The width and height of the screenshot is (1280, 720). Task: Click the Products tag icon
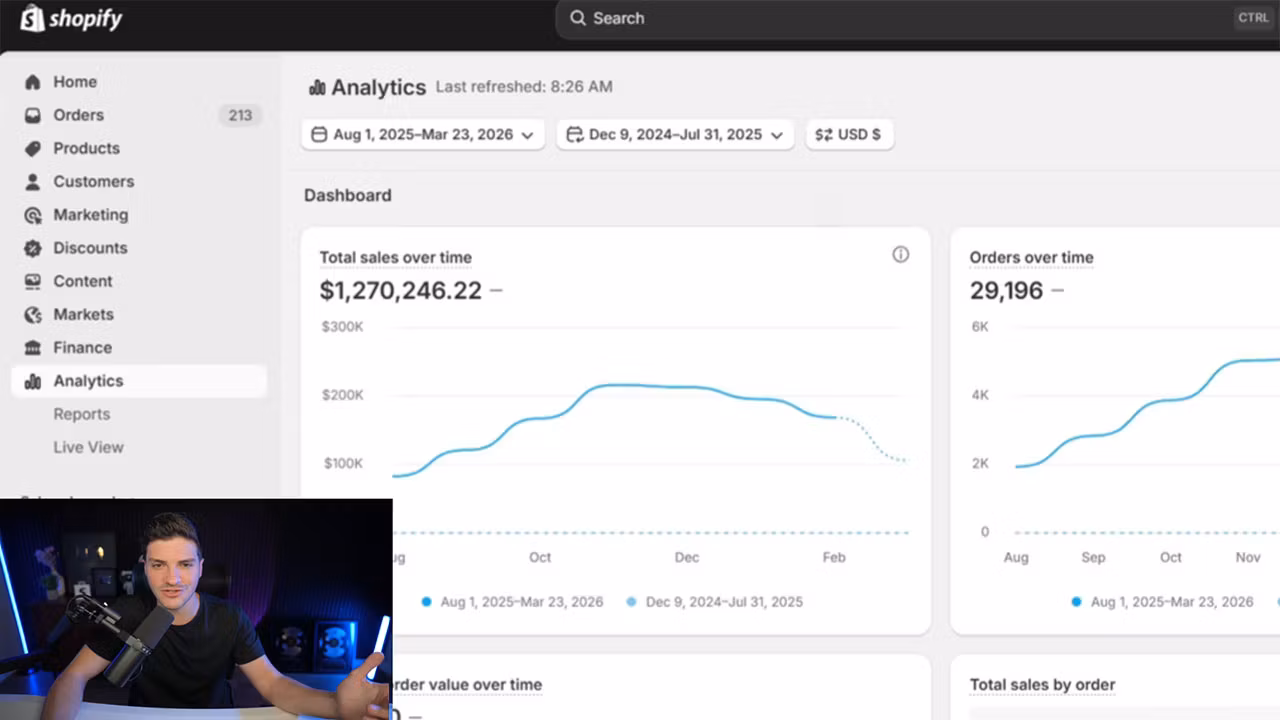coord(33,148)
